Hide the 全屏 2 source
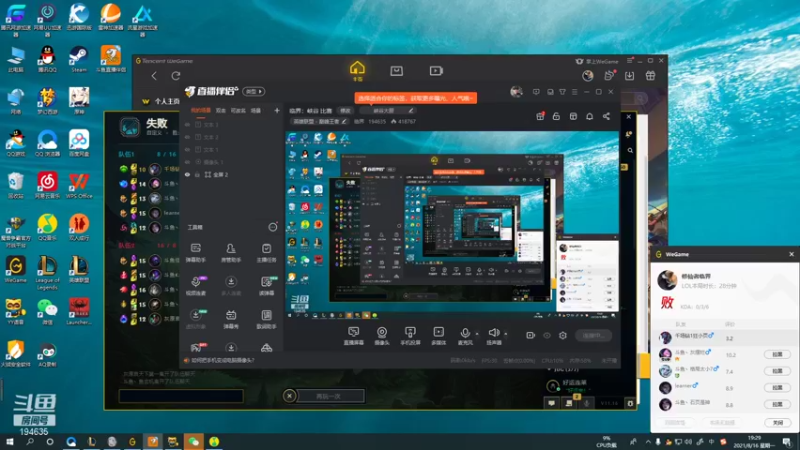The width and height of the screenshot is (800, 450). click(187, 174)
